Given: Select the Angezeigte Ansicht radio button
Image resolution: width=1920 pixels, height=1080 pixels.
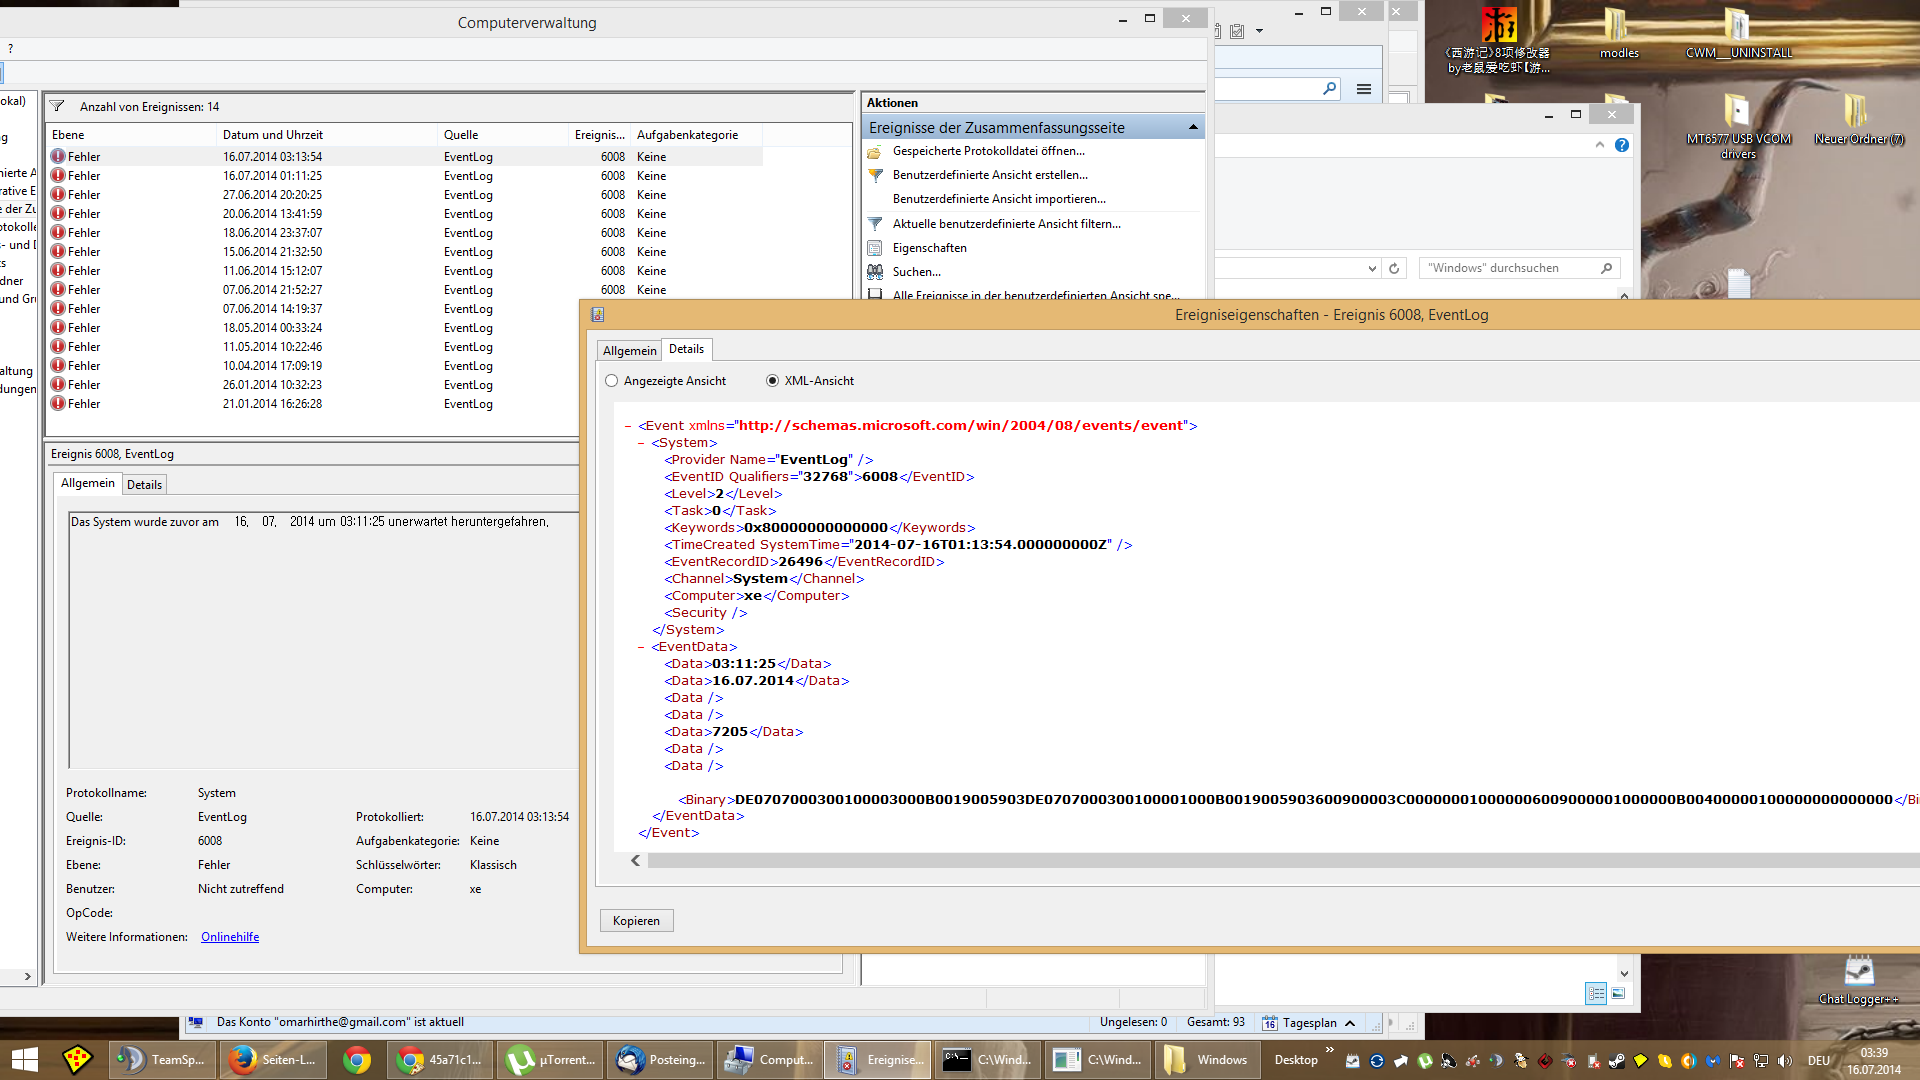Looking at the screenshot, I should (612, 381).
